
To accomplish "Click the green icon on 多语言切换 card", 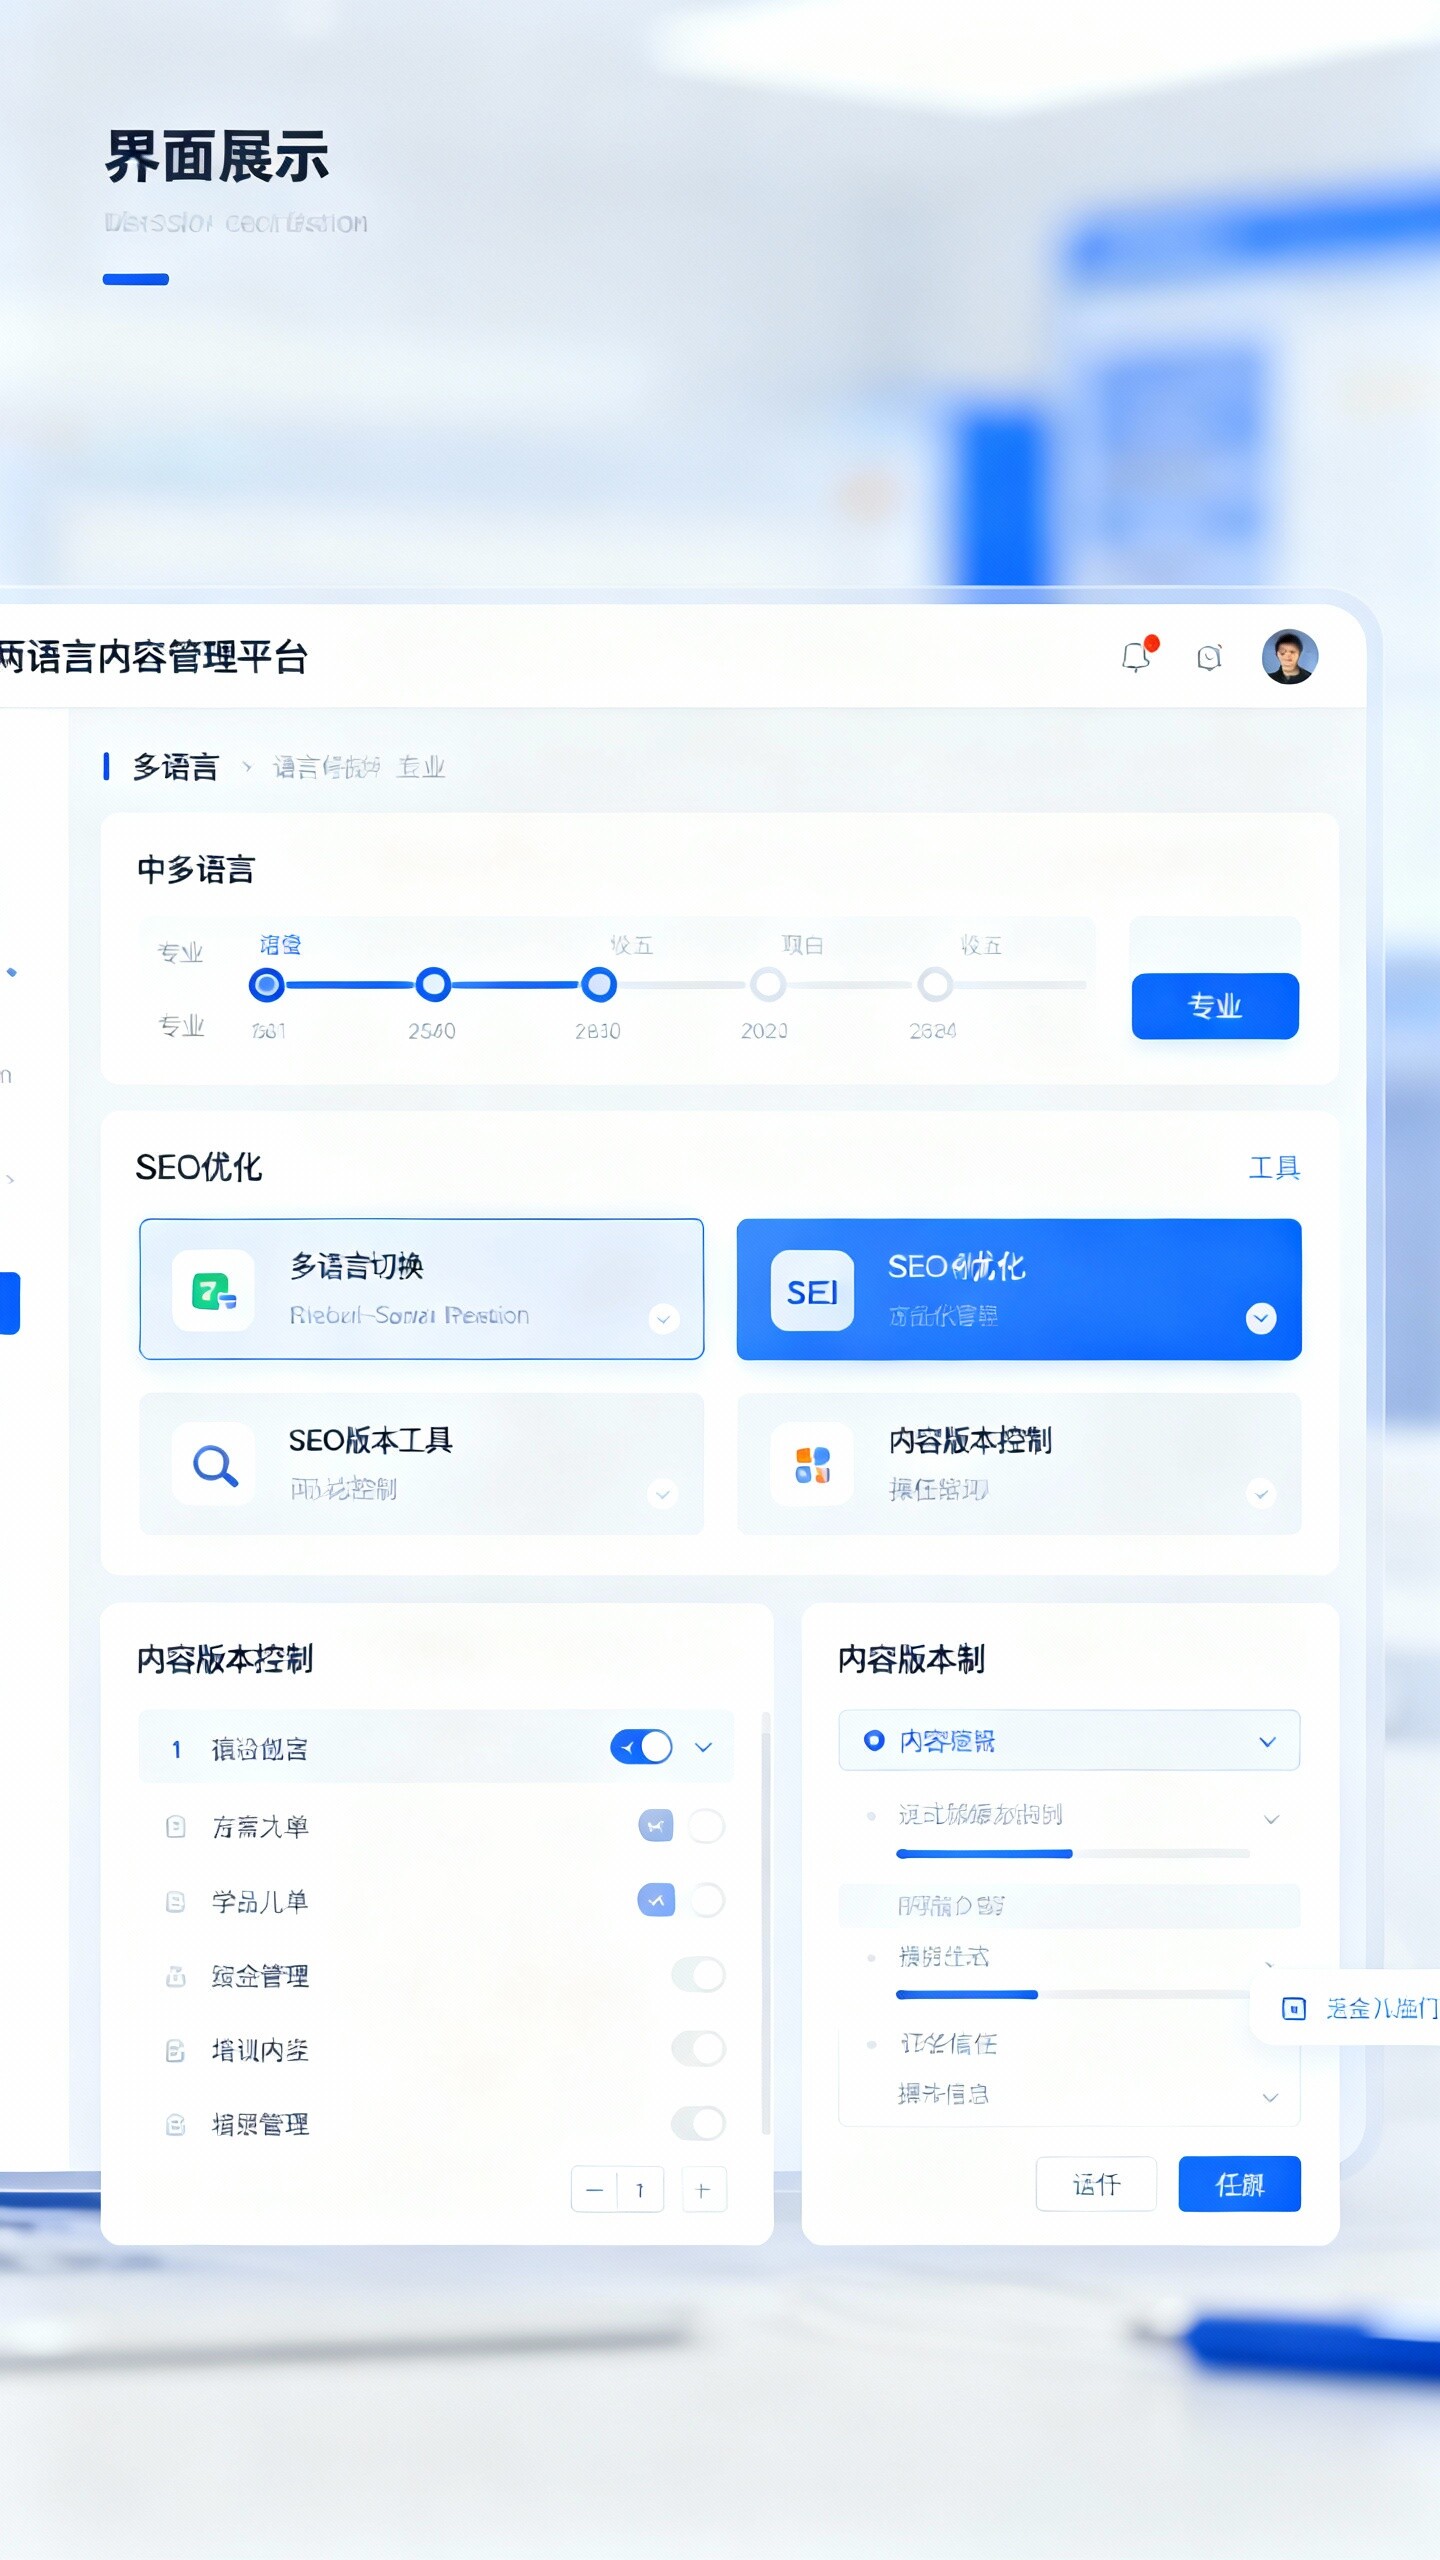I will click(x=213, y=1290).
